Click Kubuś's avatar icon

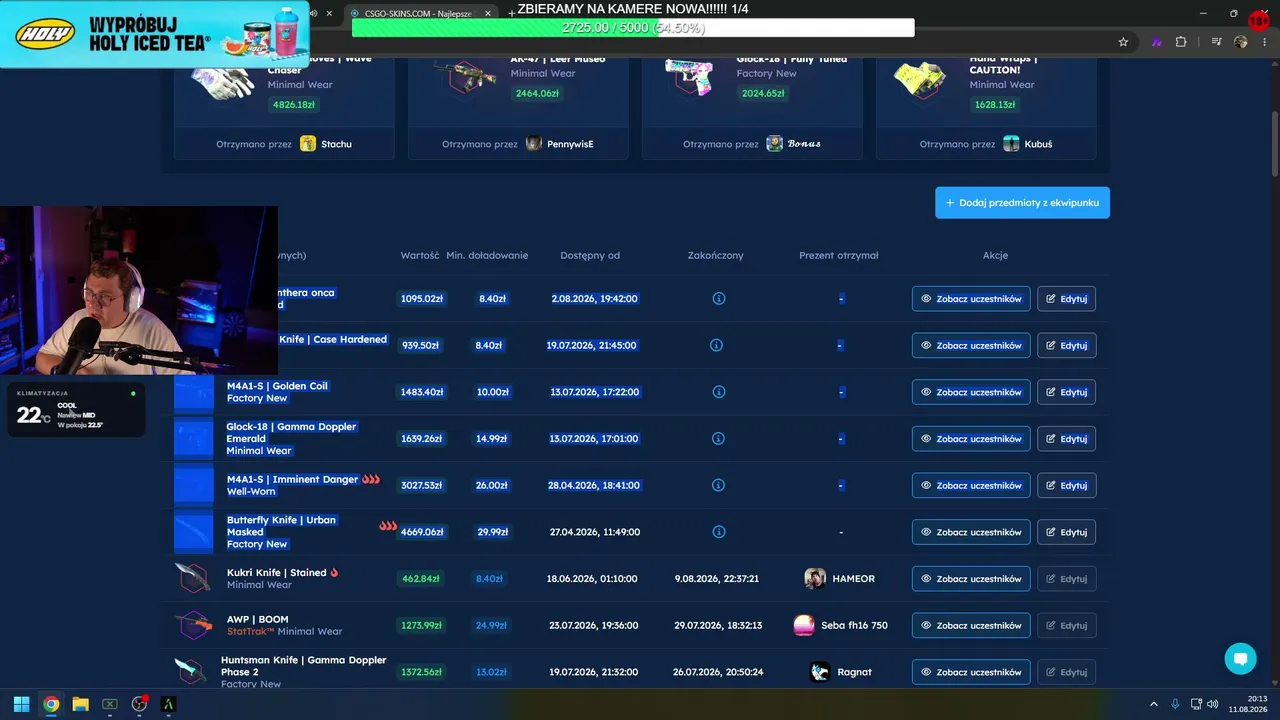1012,144
